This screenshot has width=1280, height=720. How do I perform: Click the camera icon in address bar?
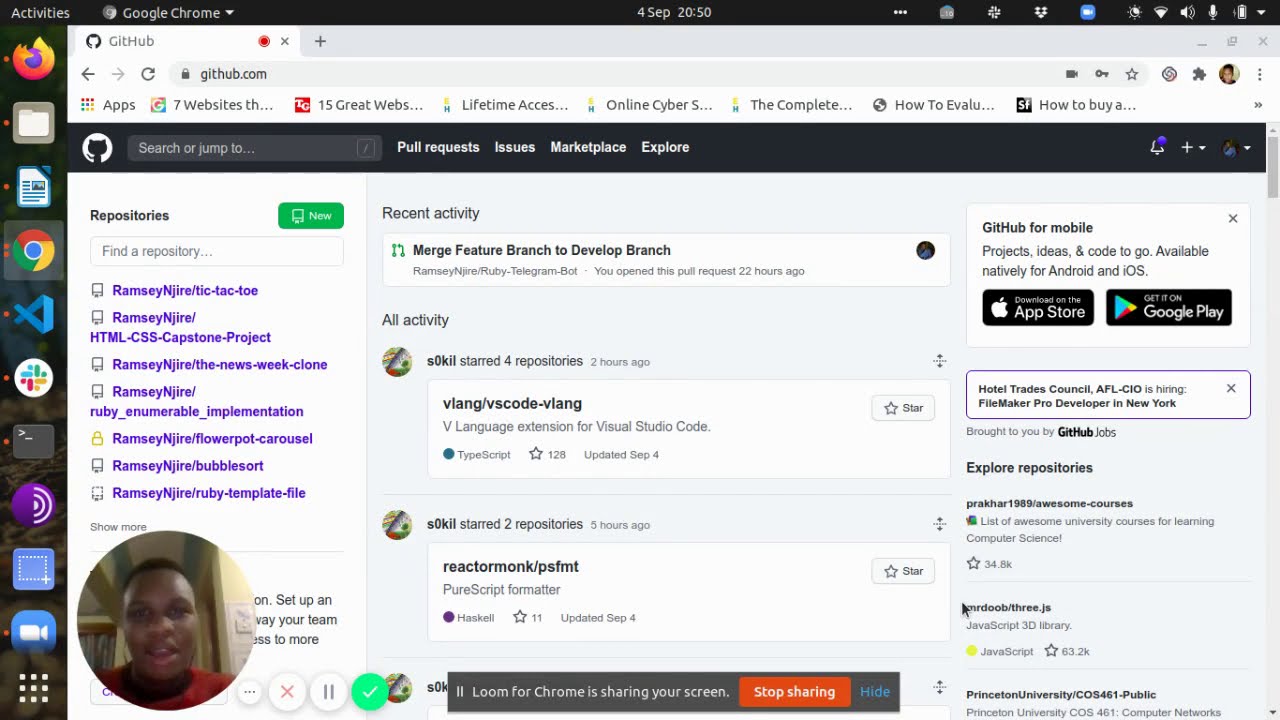click(x=1072, y=74)
